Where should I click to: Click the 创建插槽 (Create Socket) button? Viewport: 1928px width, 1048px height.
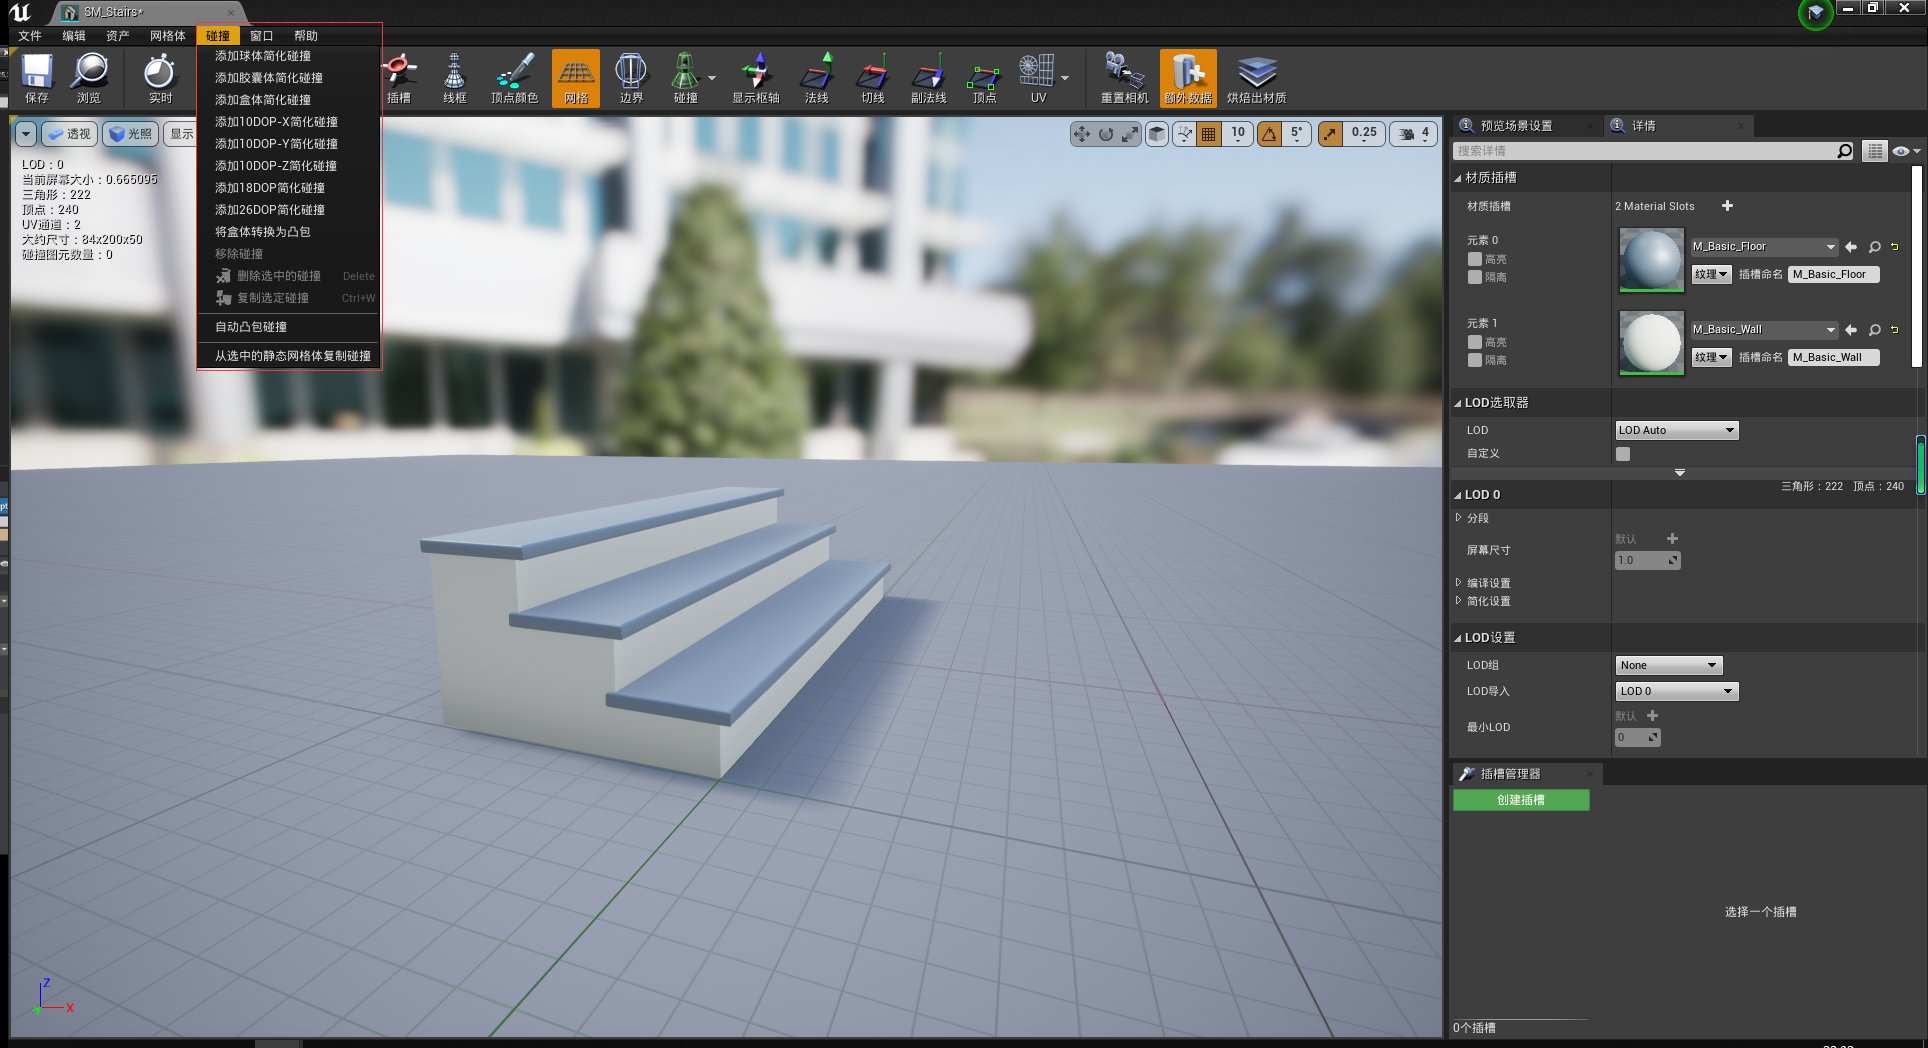point(1521,800)
